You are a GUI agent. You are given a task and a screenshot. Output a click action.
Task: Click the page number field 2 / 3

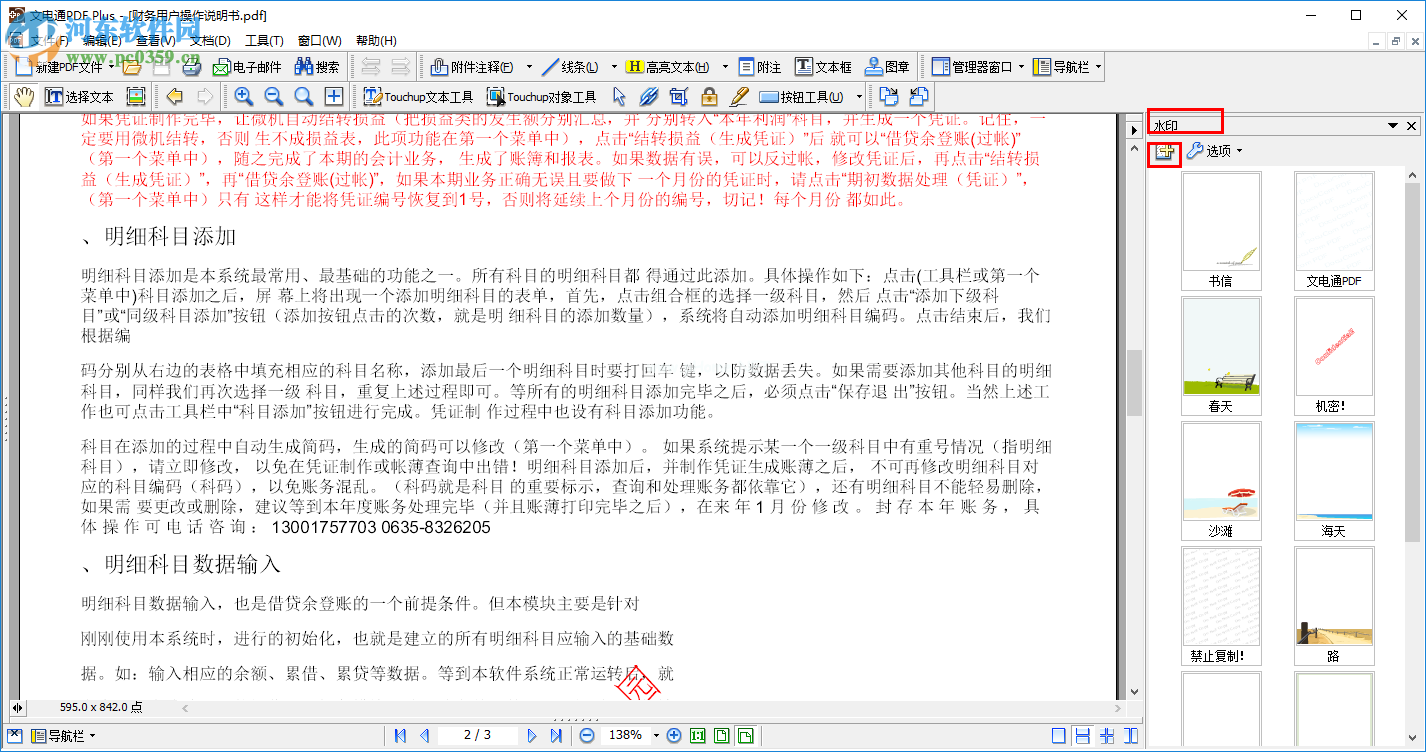click(x=477, y=735)
